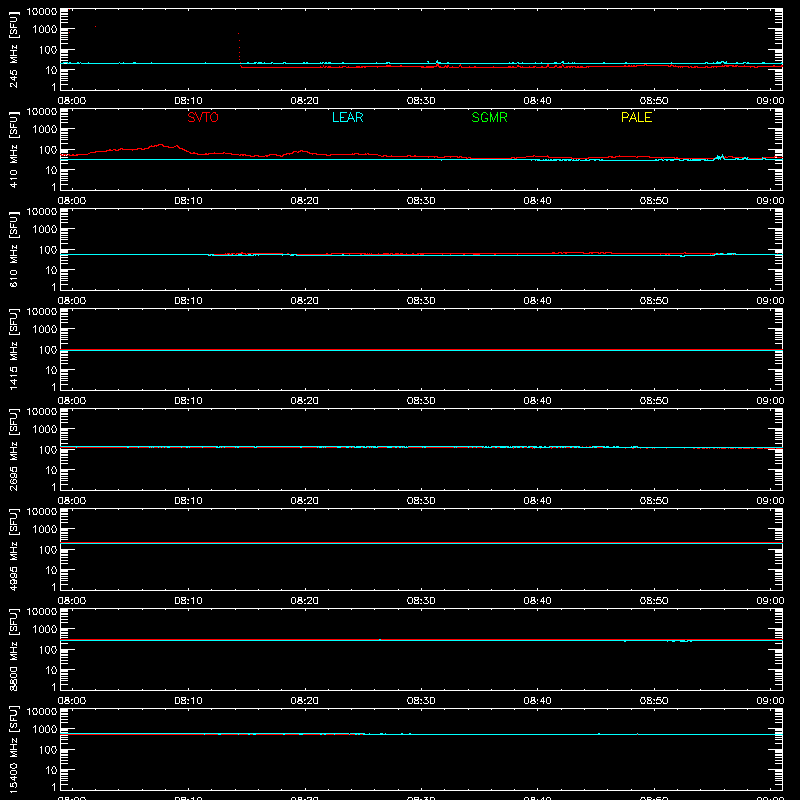
Task: Click the 1000 tick label on the 15400 MHz axis
Action: [45, 730]
